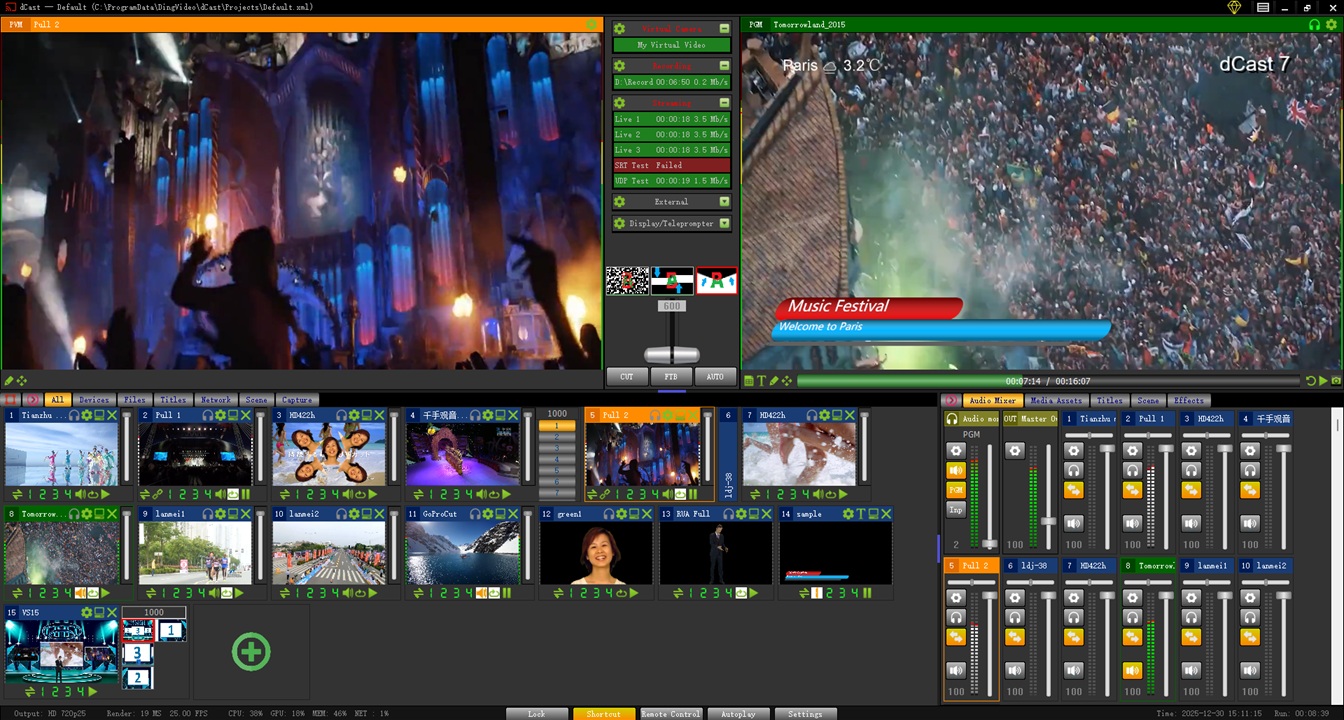
Task: Click the CUT transition button
Action: coord(627,377)
